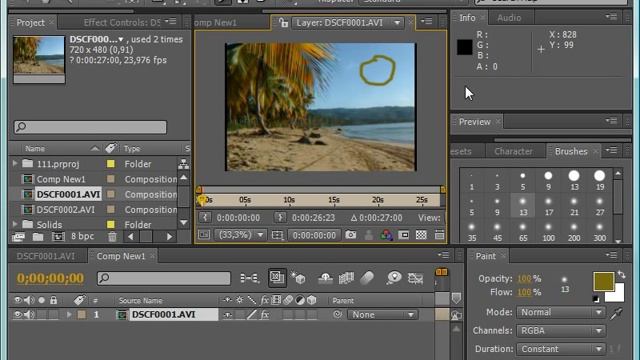
Task: Click the Paint eyedropper icon
Action: [616, 313]
